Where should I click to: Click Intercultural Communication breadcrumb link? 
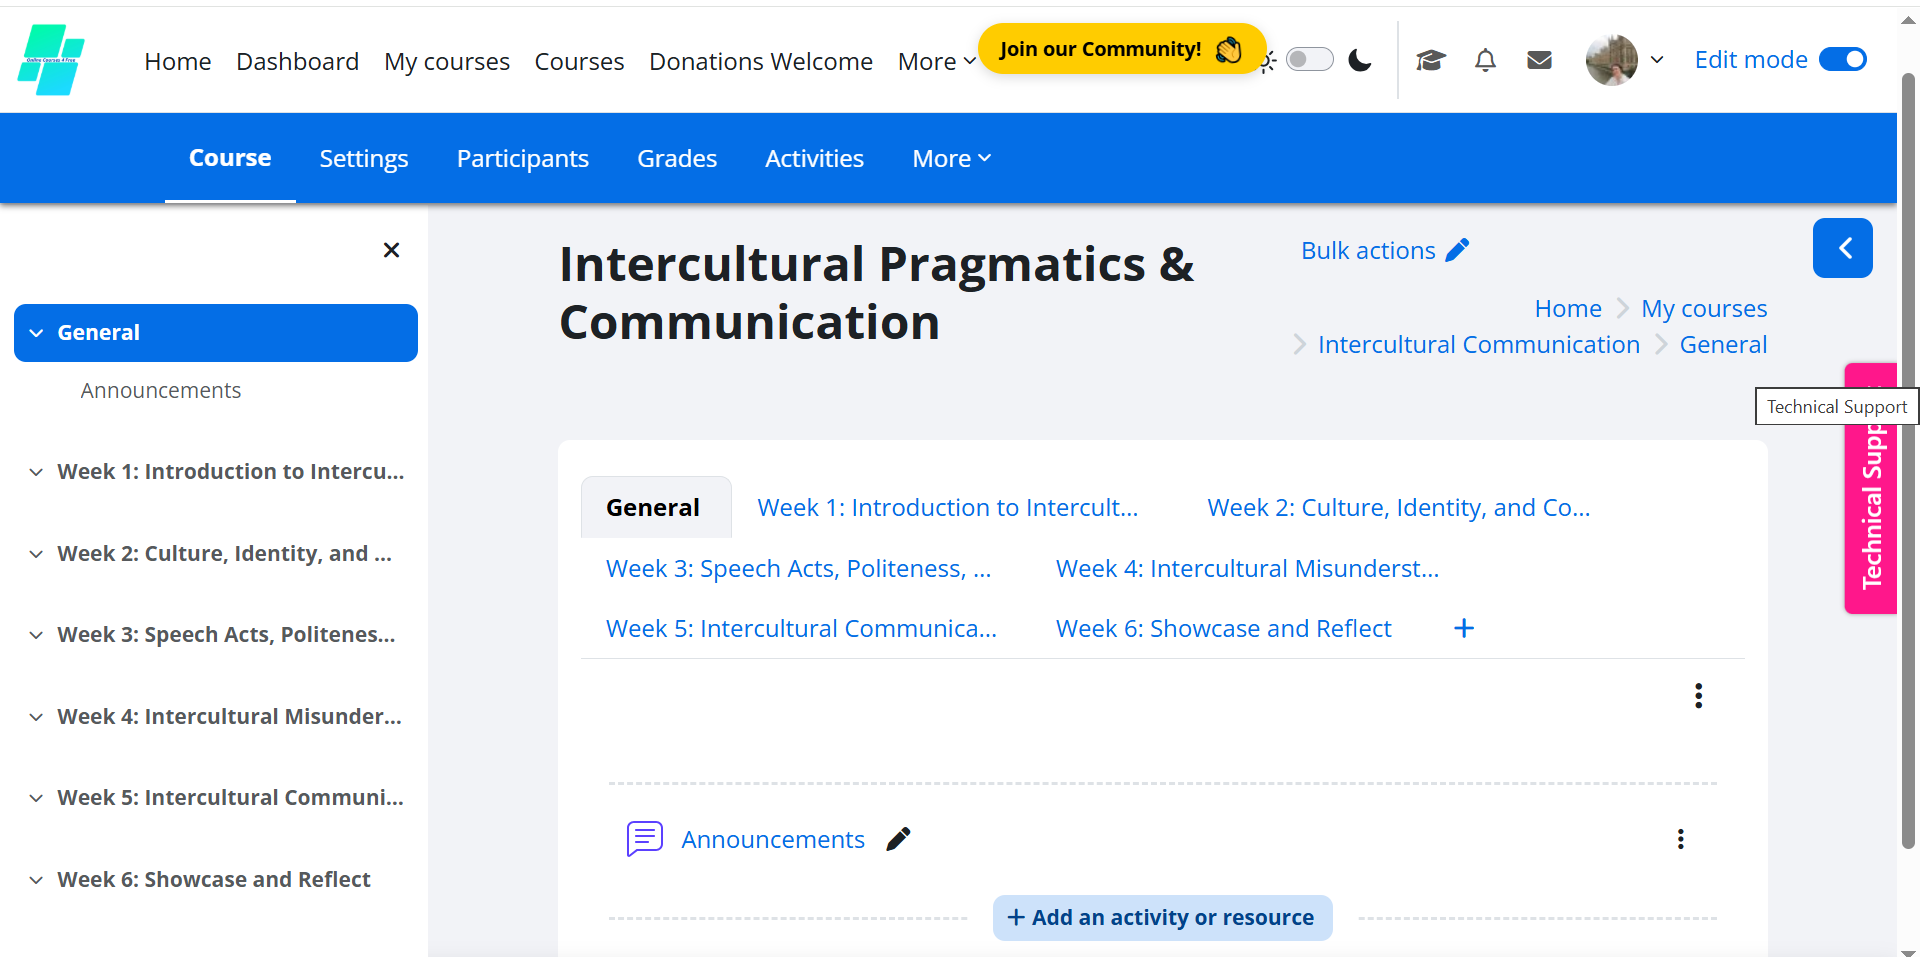(x=1479, y=345)
